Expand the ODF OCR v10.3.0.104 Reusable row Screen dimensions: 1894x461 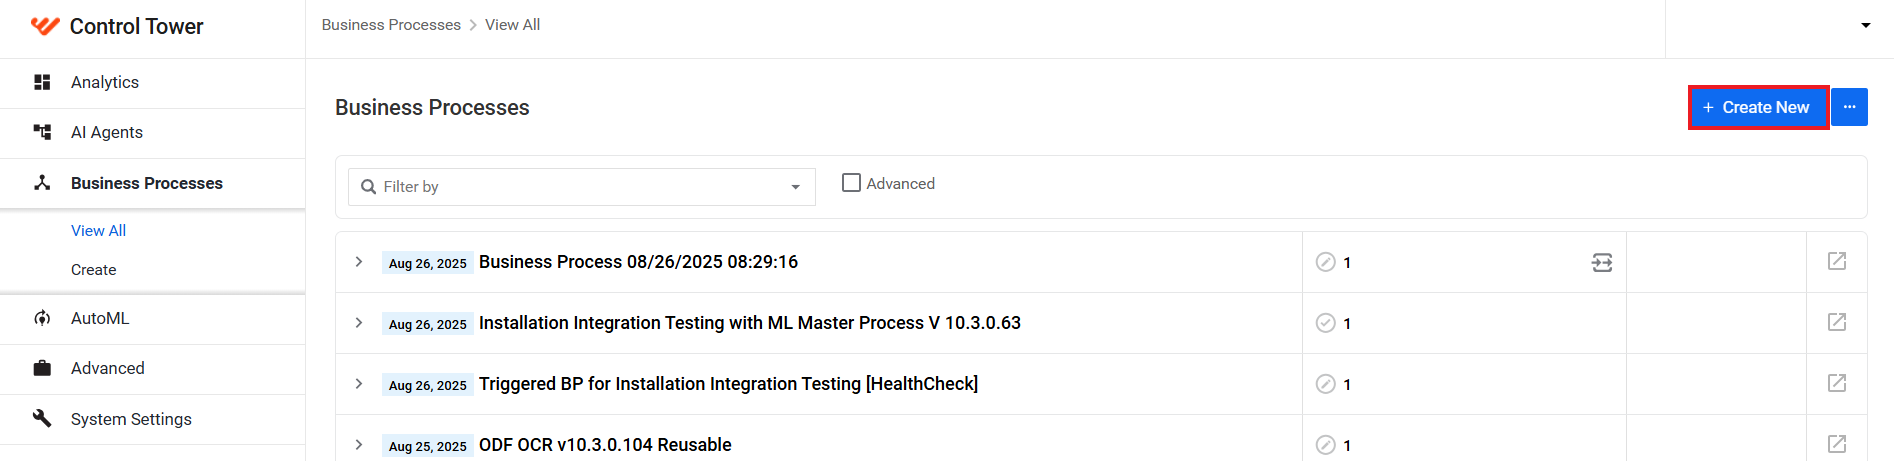pos(359,445)
